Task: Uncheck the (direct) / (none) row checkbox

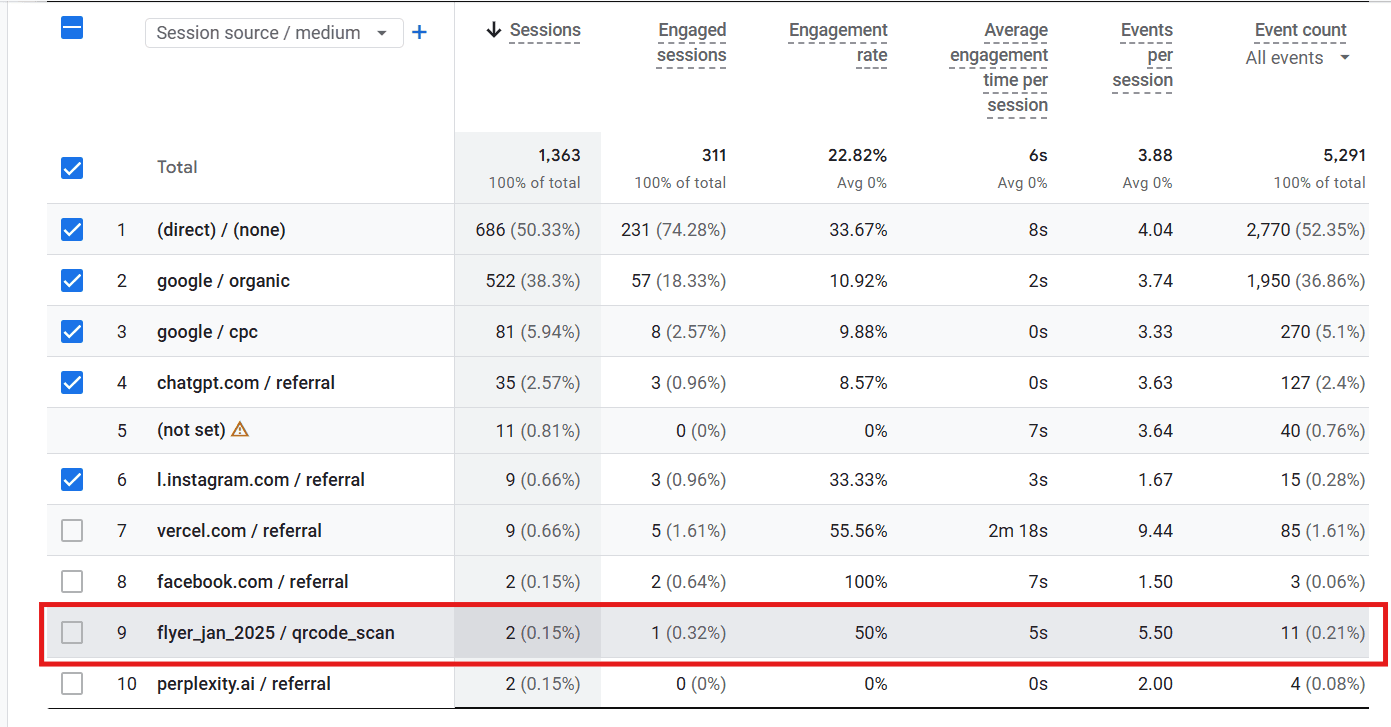Action: point(72,230)
